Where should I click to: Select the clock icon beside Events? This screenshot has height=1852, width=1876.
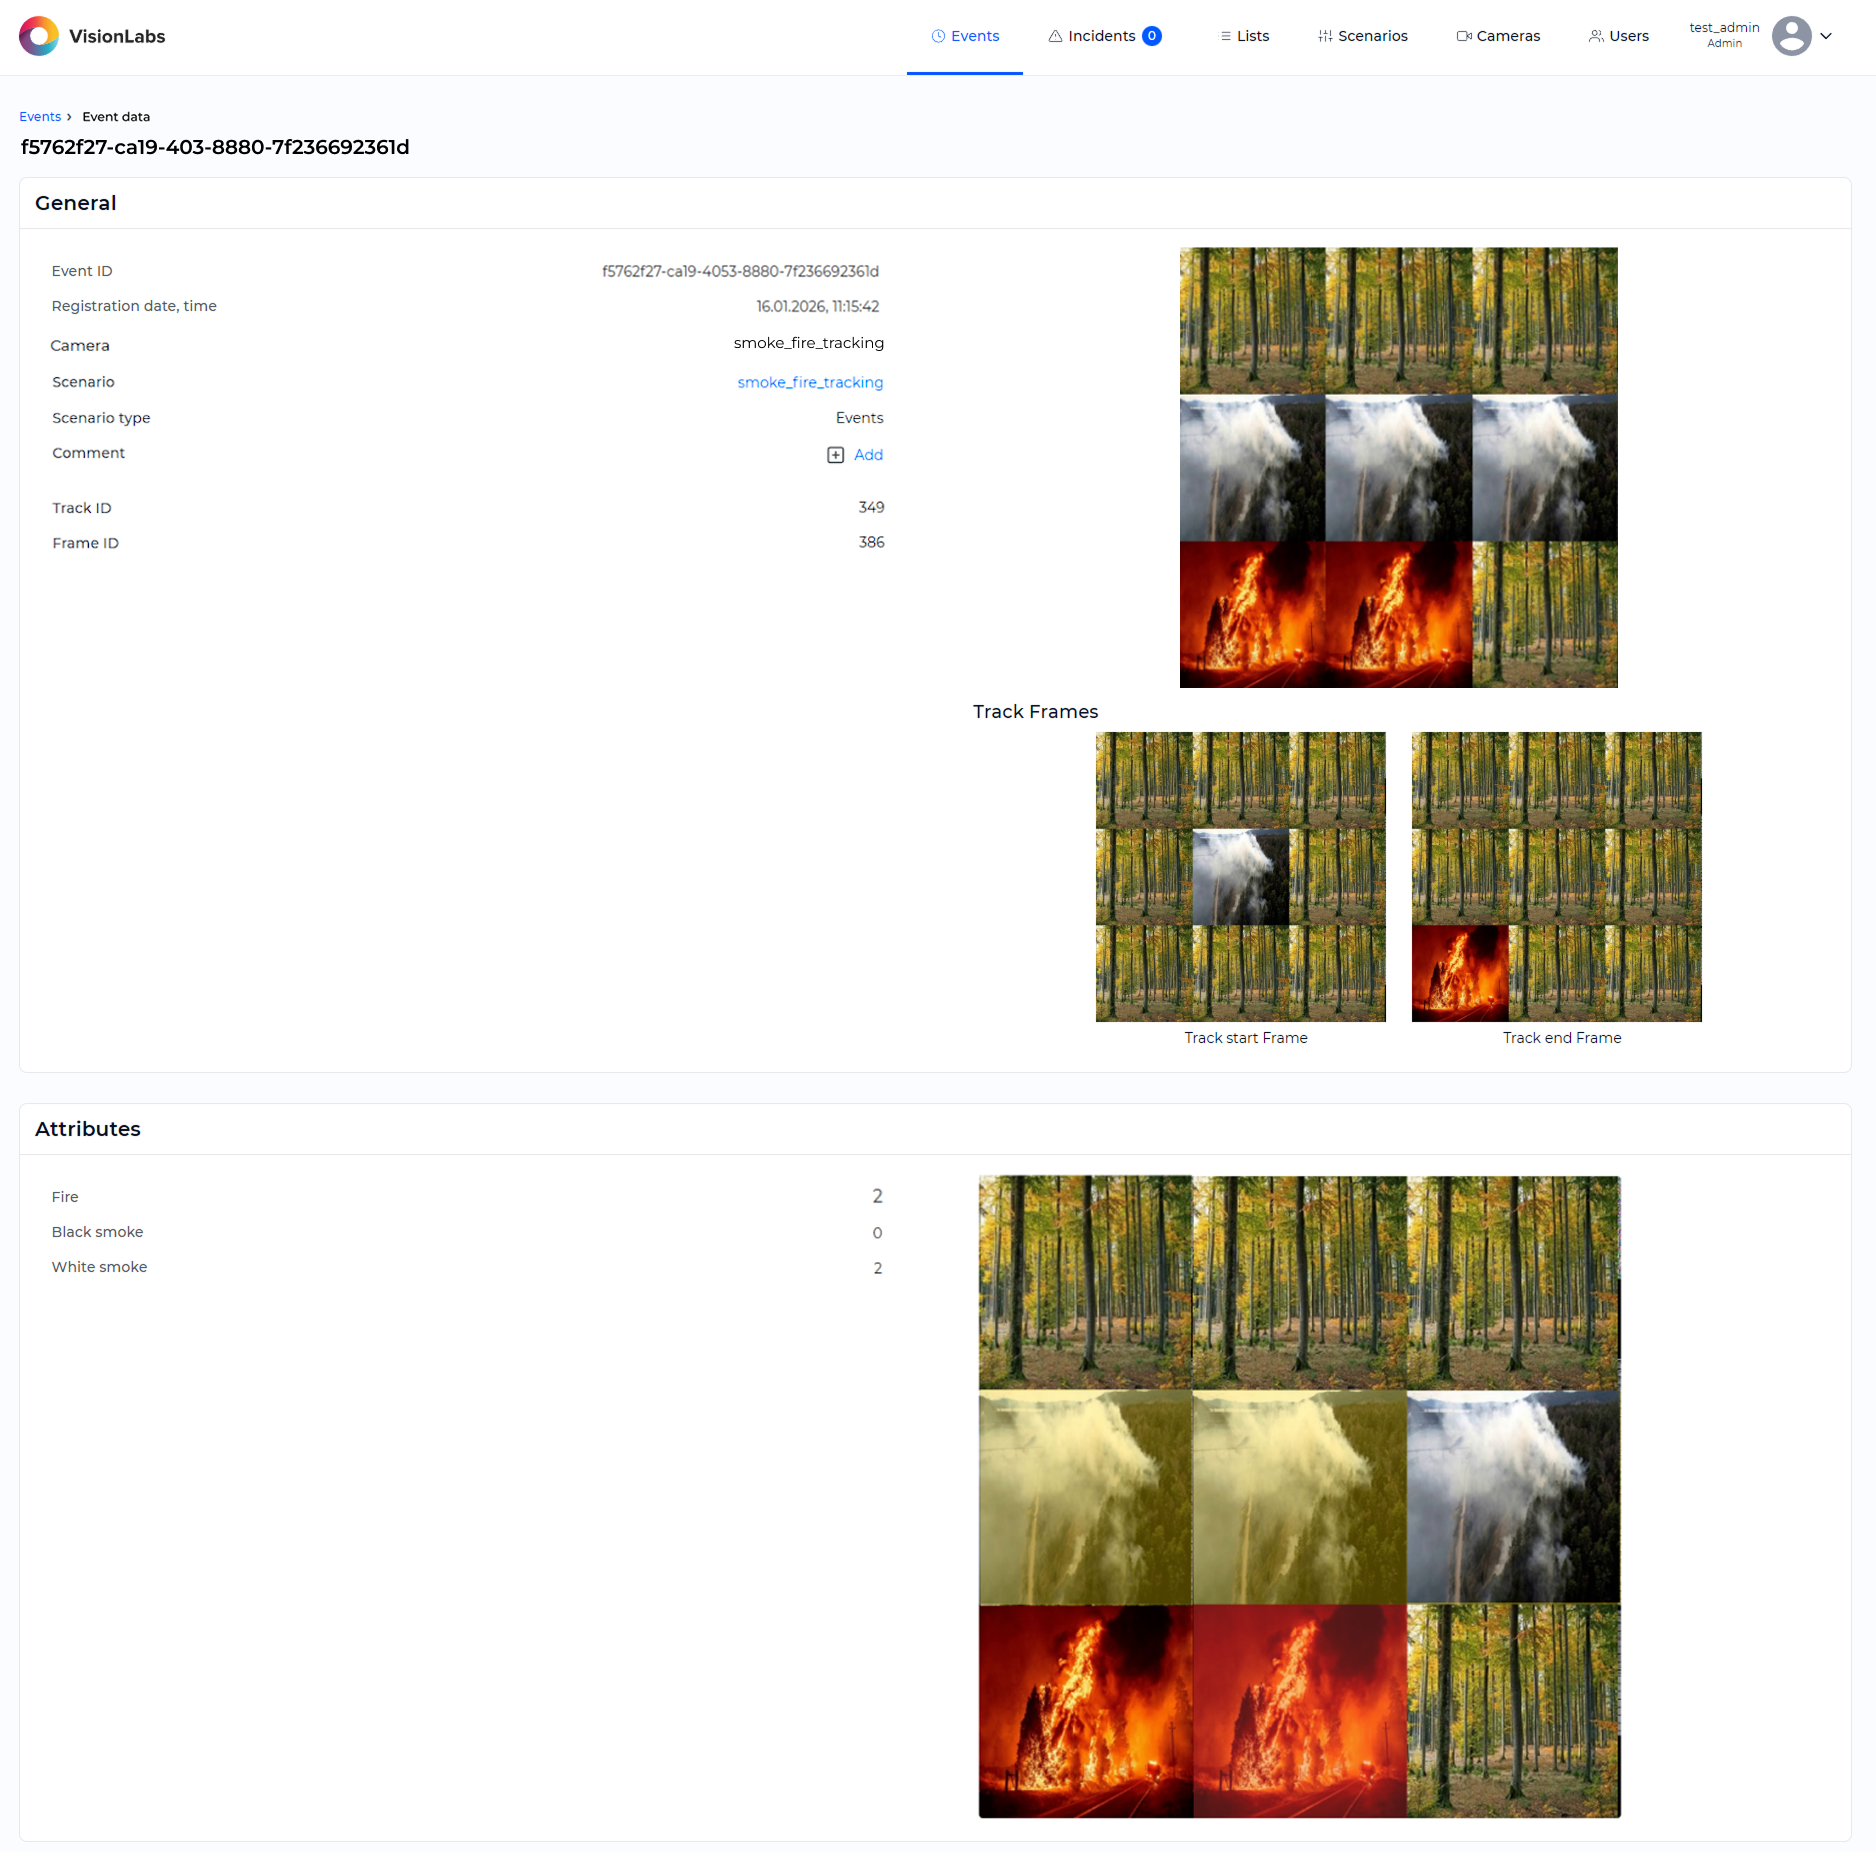(x=938, y=35)
